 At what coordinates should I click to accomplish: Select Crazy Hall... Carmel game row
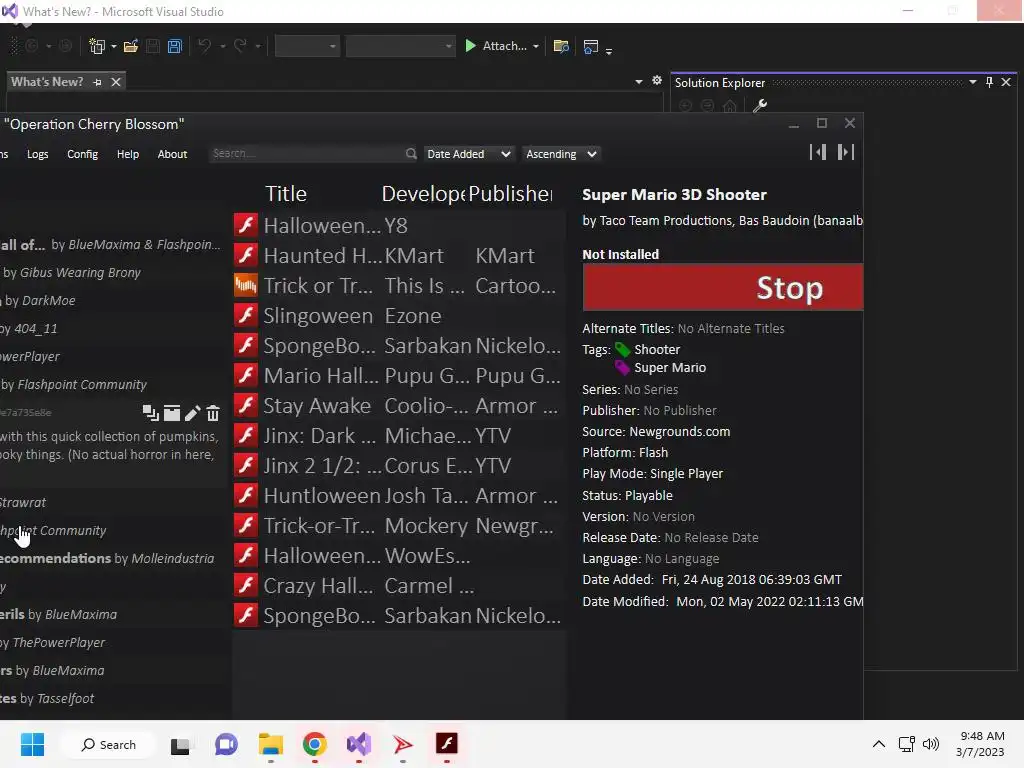point(399,586)
